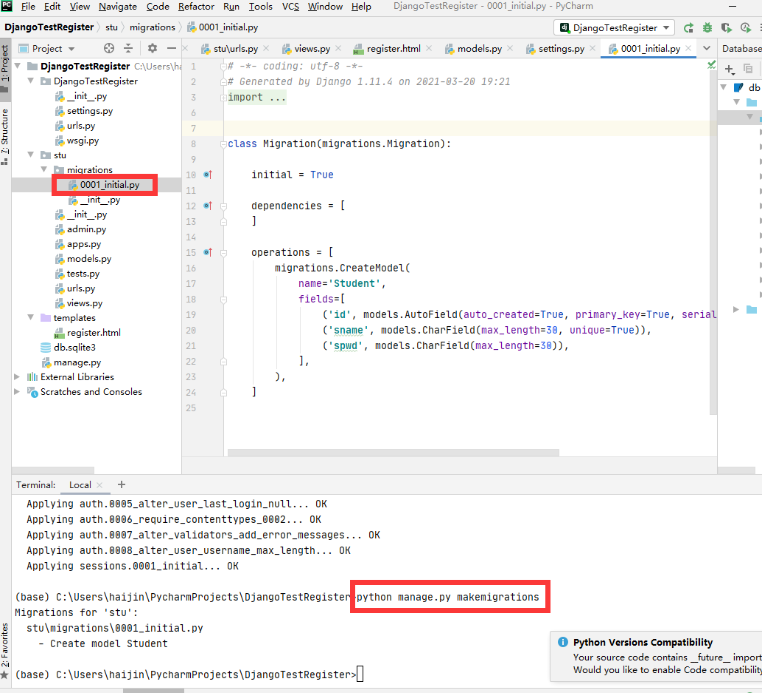Expand the External Libraries node
The image size is (762, 693).
click(18, 377)
